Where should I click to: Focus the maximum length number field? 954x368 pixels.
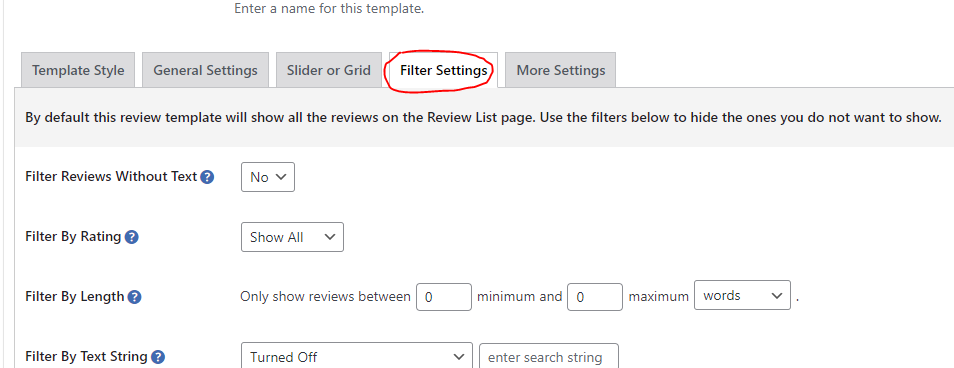pyautogui.click(x=595, y=297)
